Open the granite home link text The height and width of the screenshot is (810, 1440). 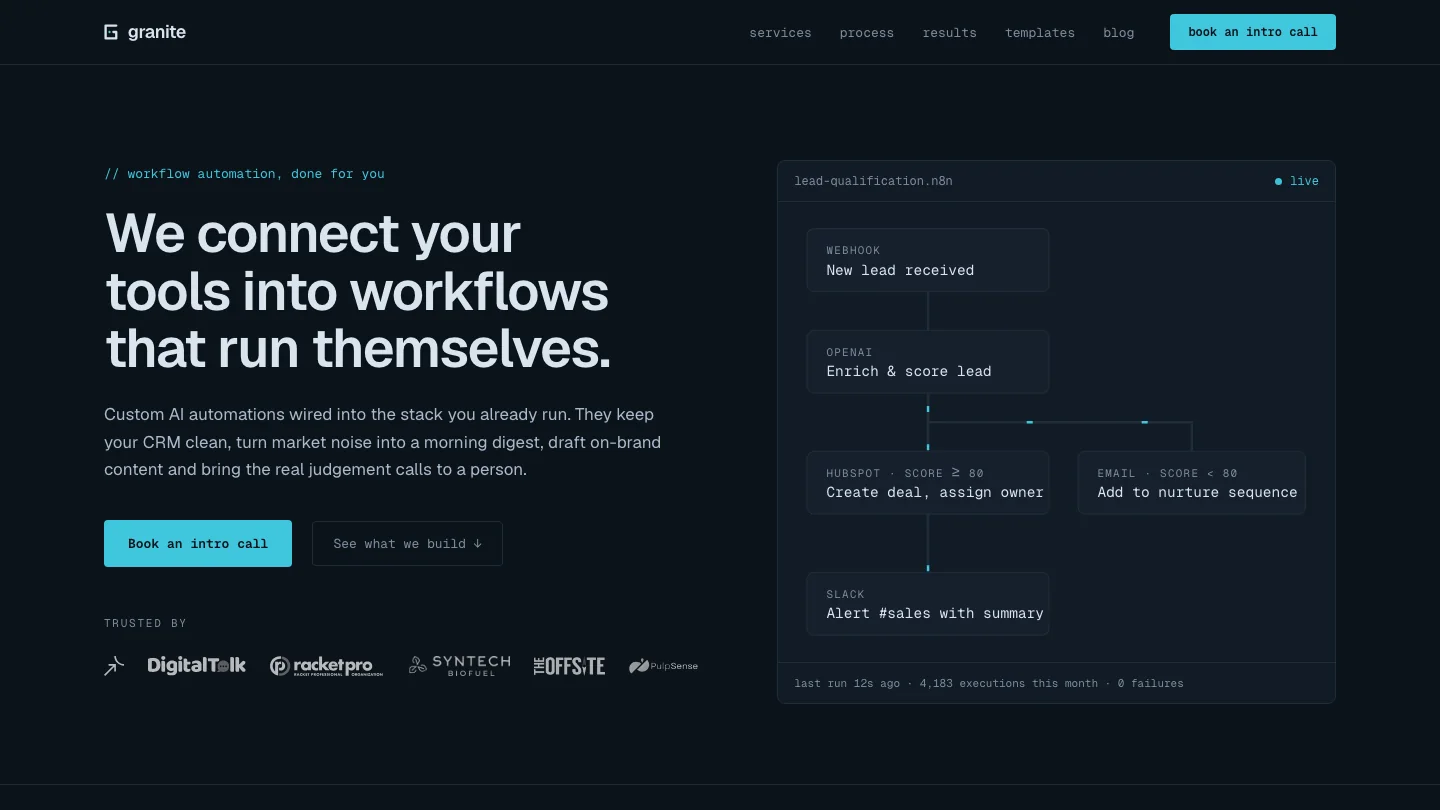(x=157, y=32)
